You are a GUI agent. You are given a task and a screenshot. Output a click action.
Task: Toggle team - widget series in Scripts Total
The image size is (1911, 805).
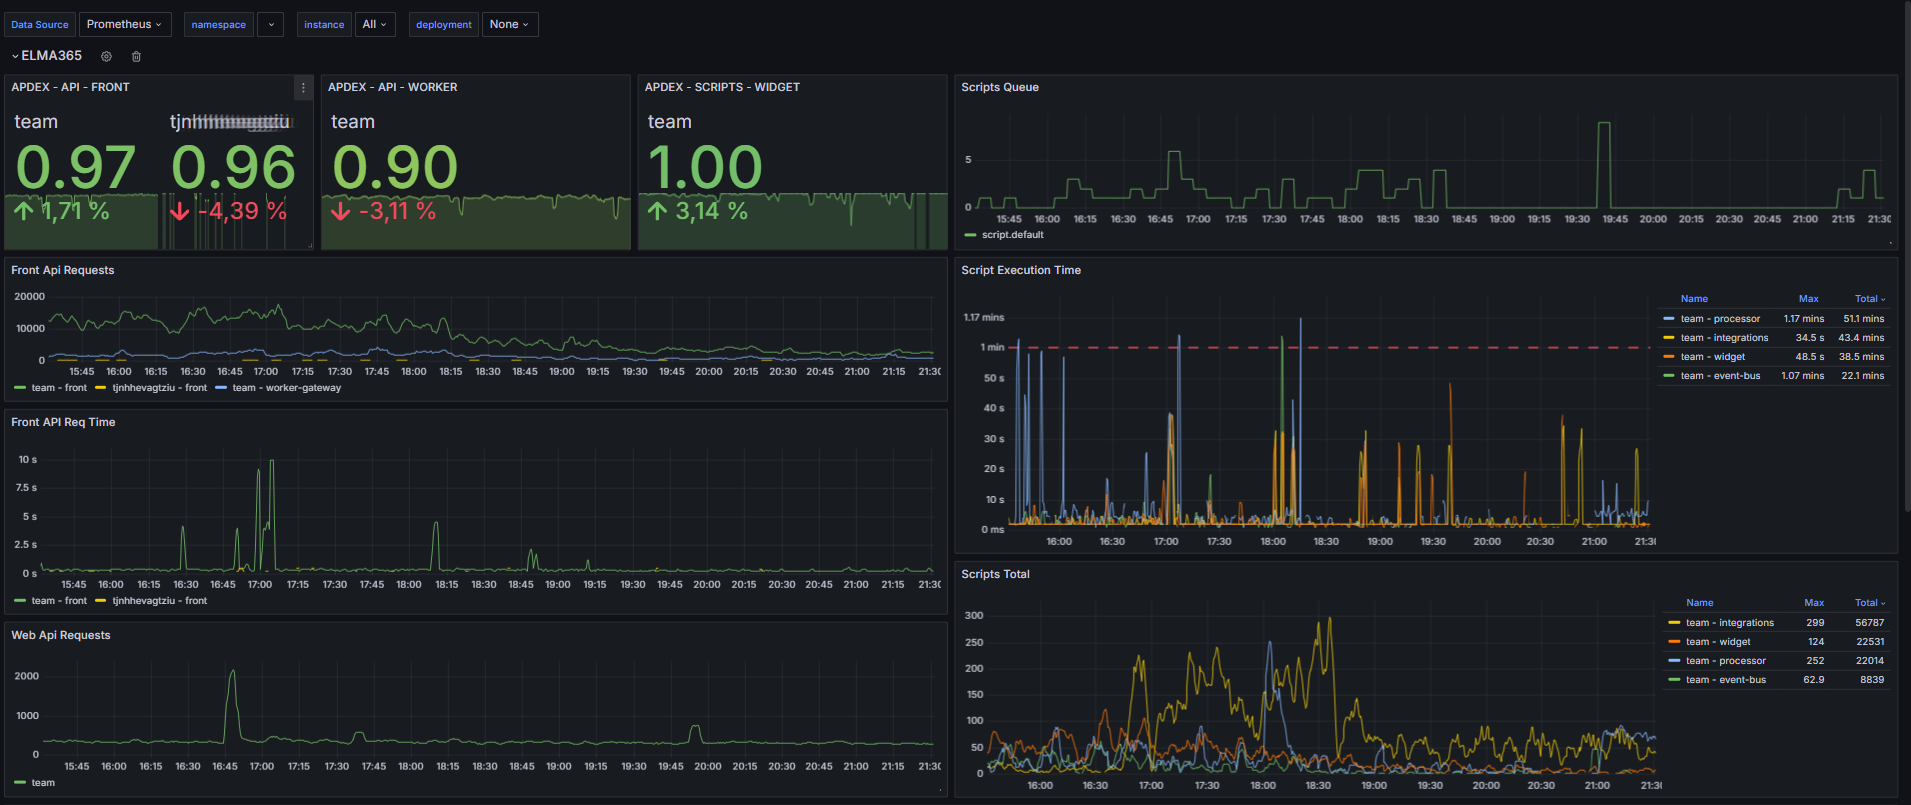point(1718,642)
